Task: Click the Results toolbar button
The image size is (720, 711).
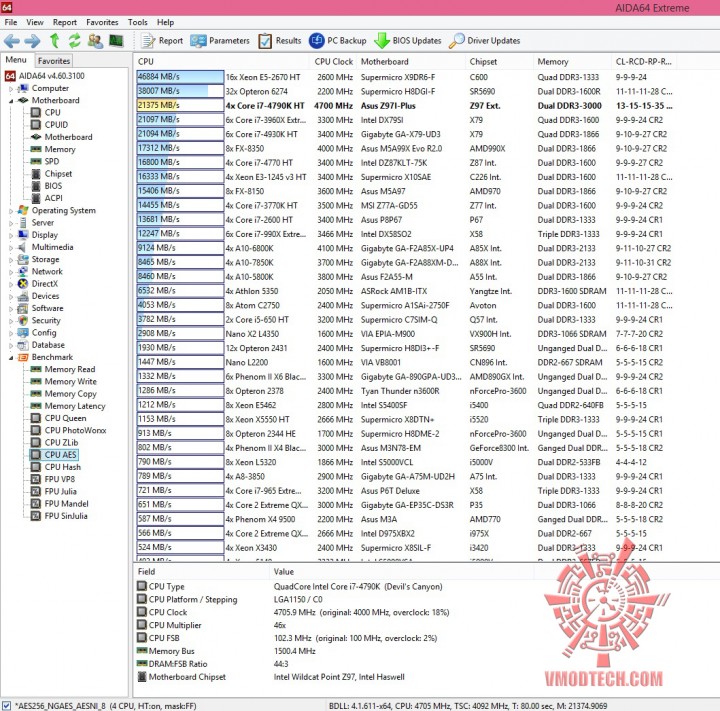Action: click(280, 40)
